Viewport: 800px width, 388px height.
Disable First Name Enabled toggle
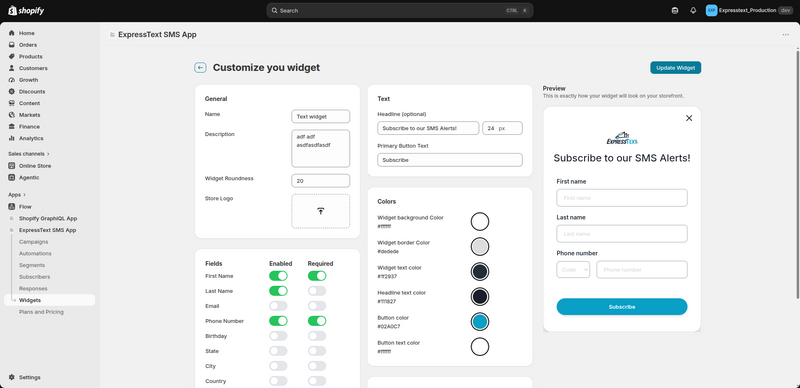coord(278,276)
